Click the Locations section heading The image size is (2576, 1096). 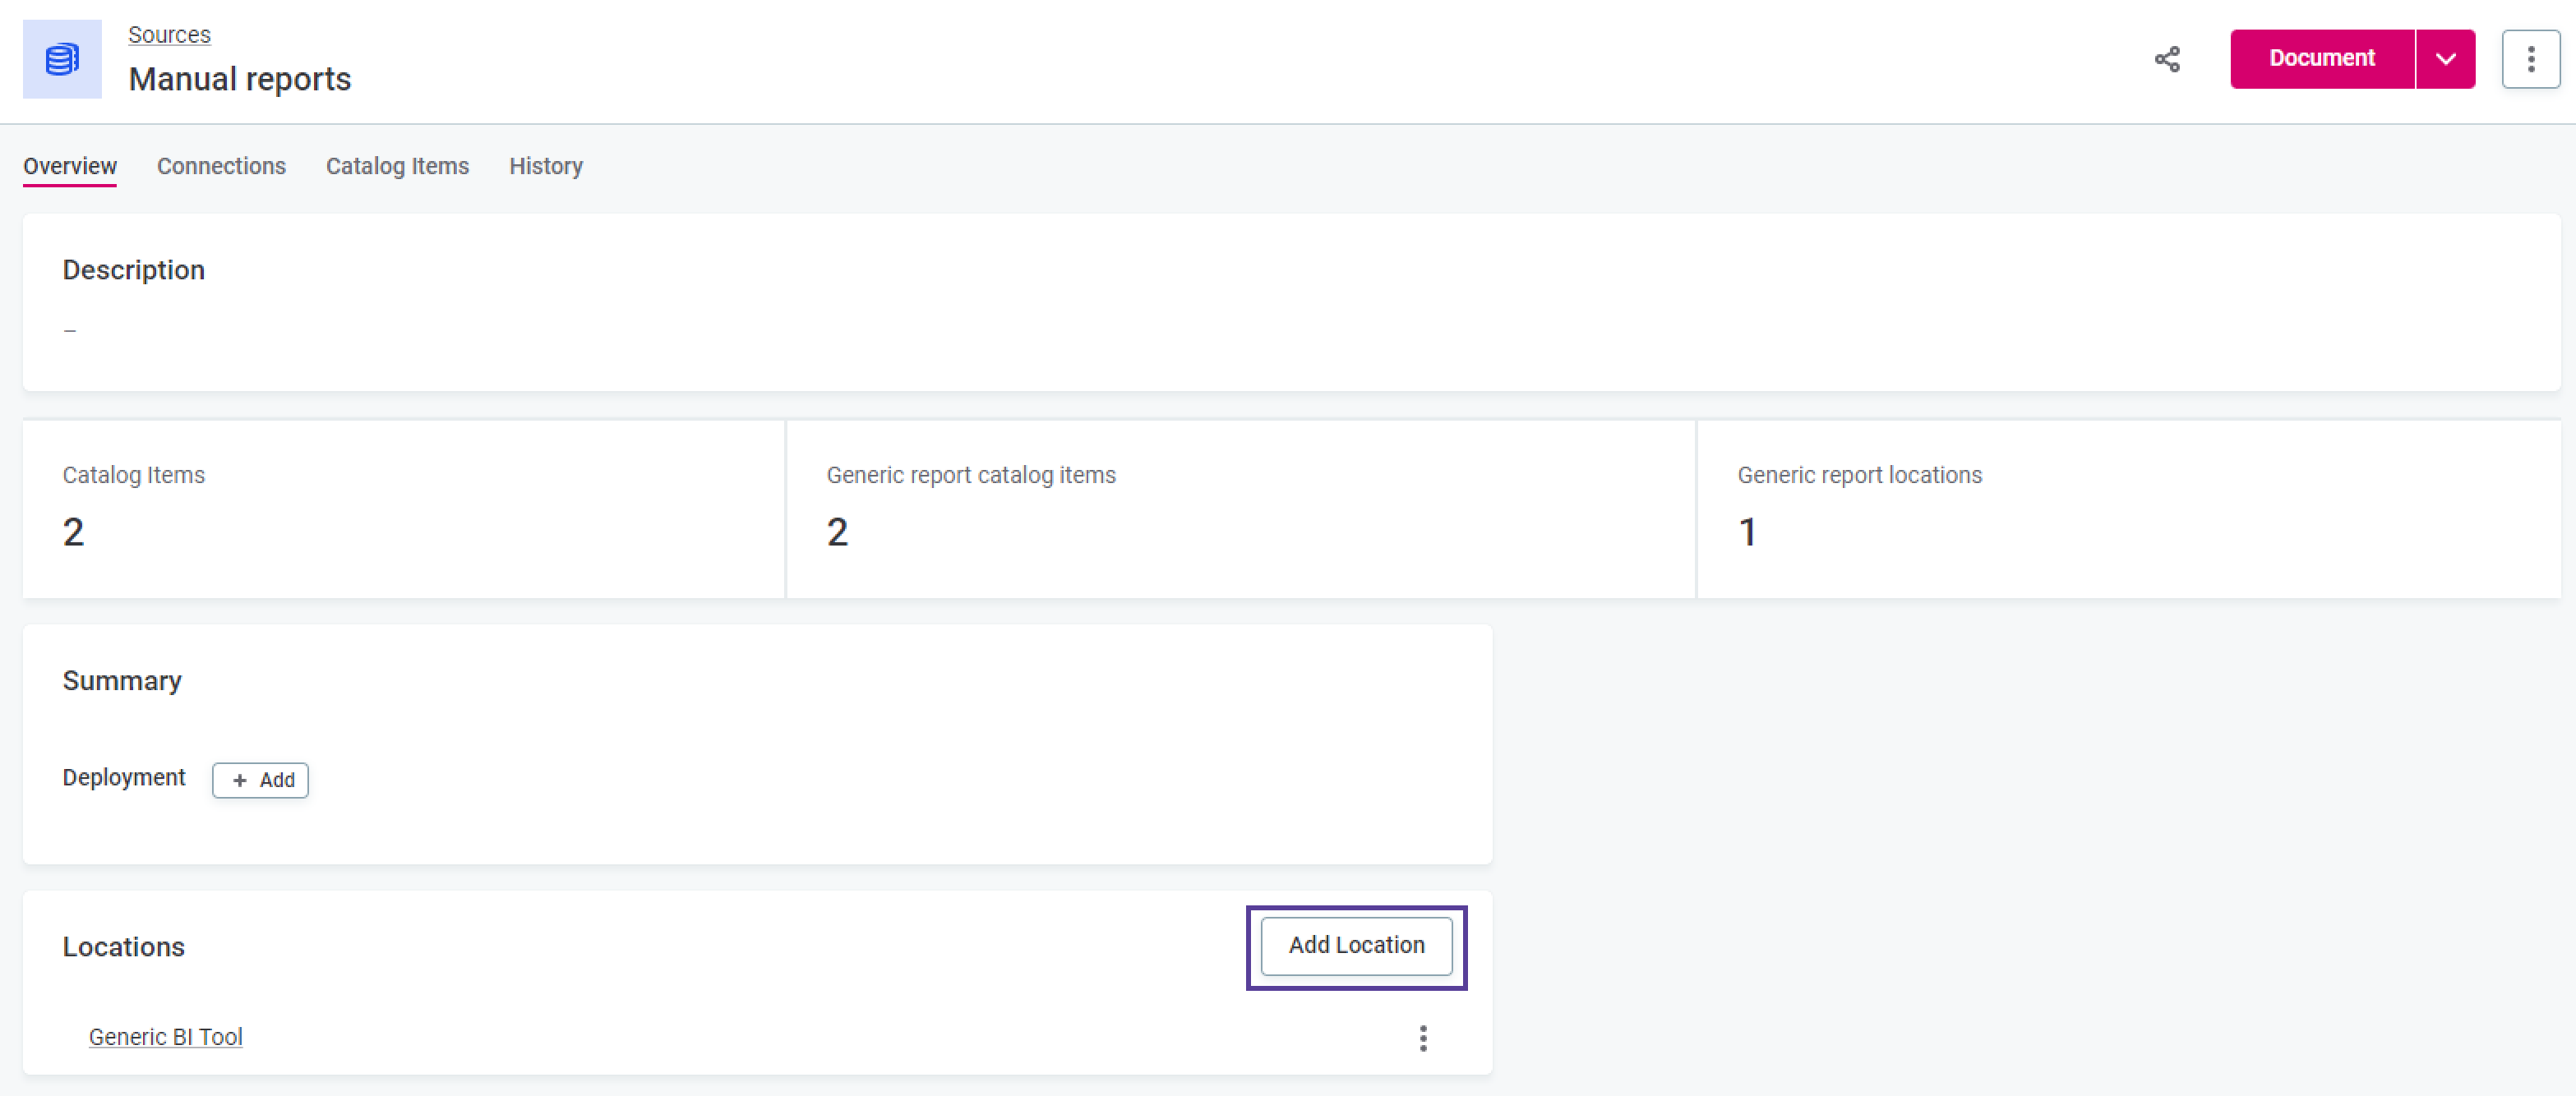(124, 947)
